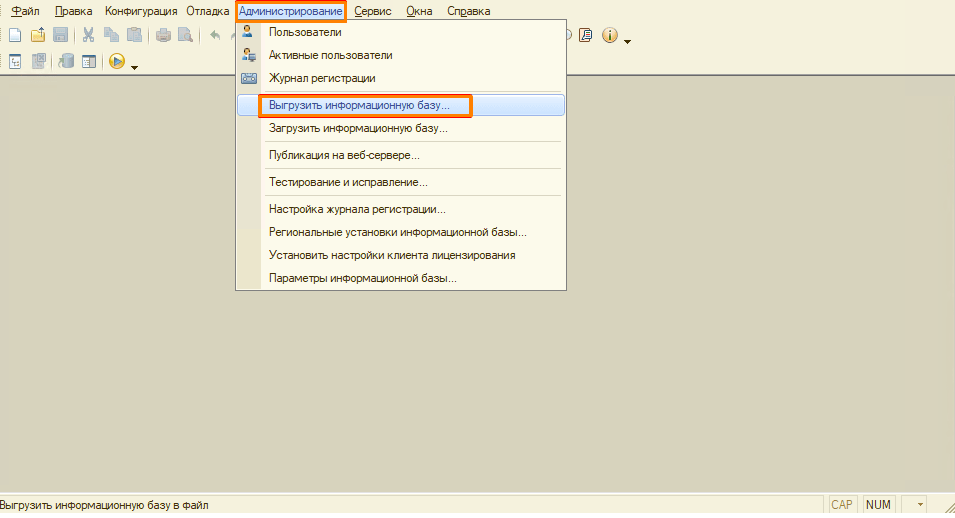This screenshot has height=518, width=955.
Task: Choose Пользователи in the dropdown
Action: pos(401,32)
